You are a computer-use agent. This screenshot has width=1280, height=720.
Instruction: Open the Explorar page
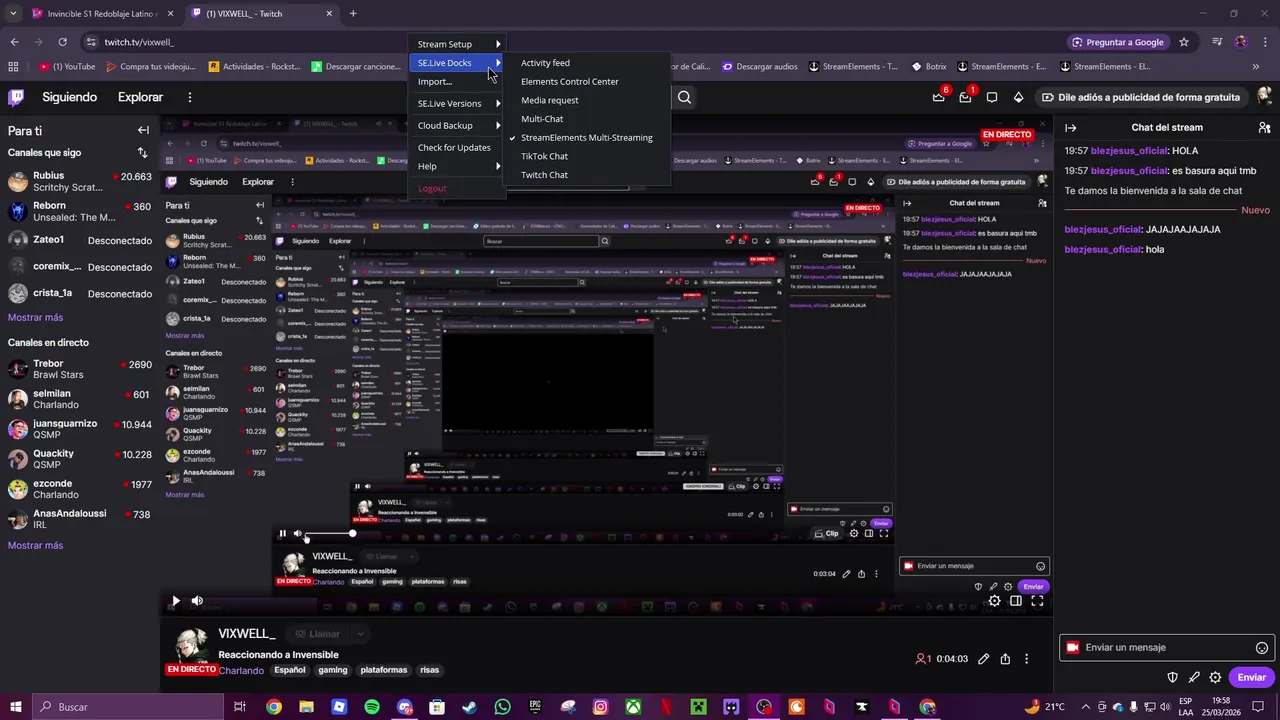click(140, 97)
